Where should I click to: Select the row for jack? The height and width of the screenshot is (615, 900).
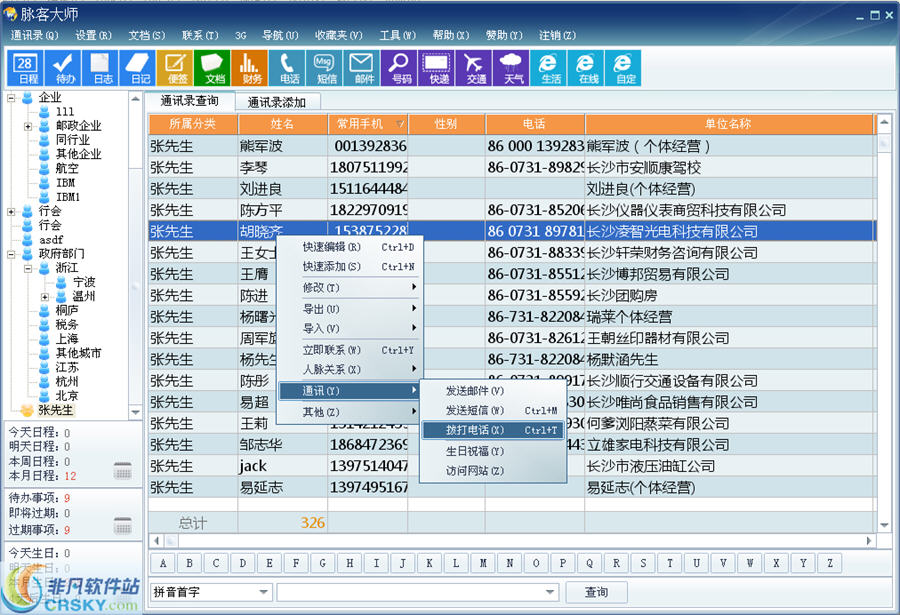coord(512,466)
